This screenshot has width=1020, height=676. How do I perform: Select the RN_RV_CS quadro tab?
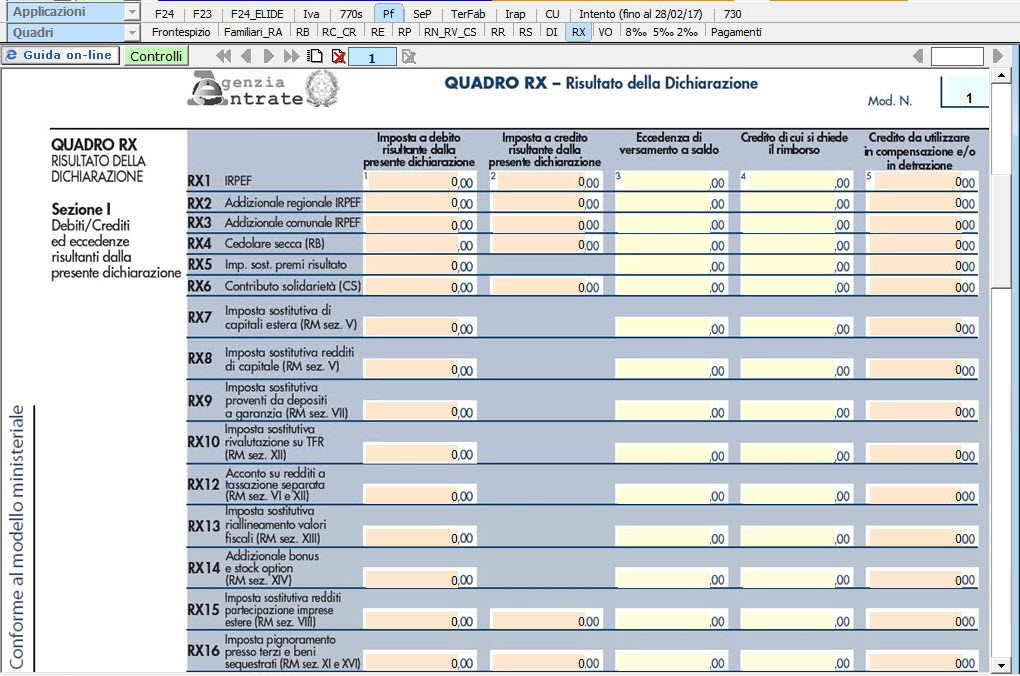[450, 32]
